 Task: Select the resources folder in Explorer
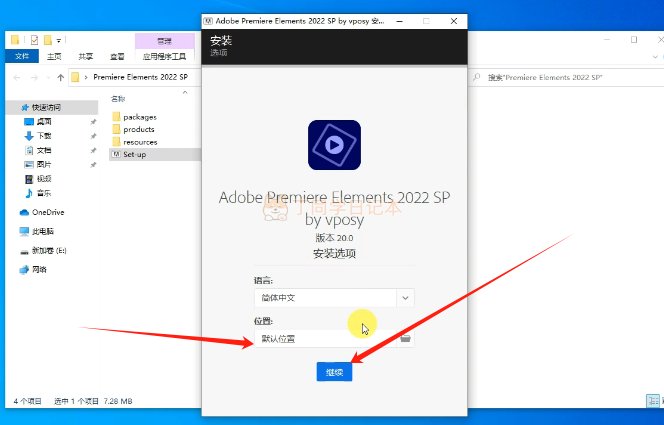(140, 142)
